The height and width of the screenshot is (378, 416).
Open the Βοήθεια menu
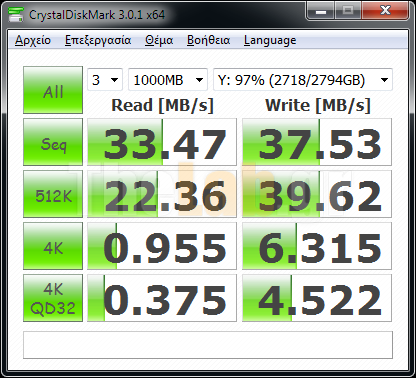[x=208, y=40]
